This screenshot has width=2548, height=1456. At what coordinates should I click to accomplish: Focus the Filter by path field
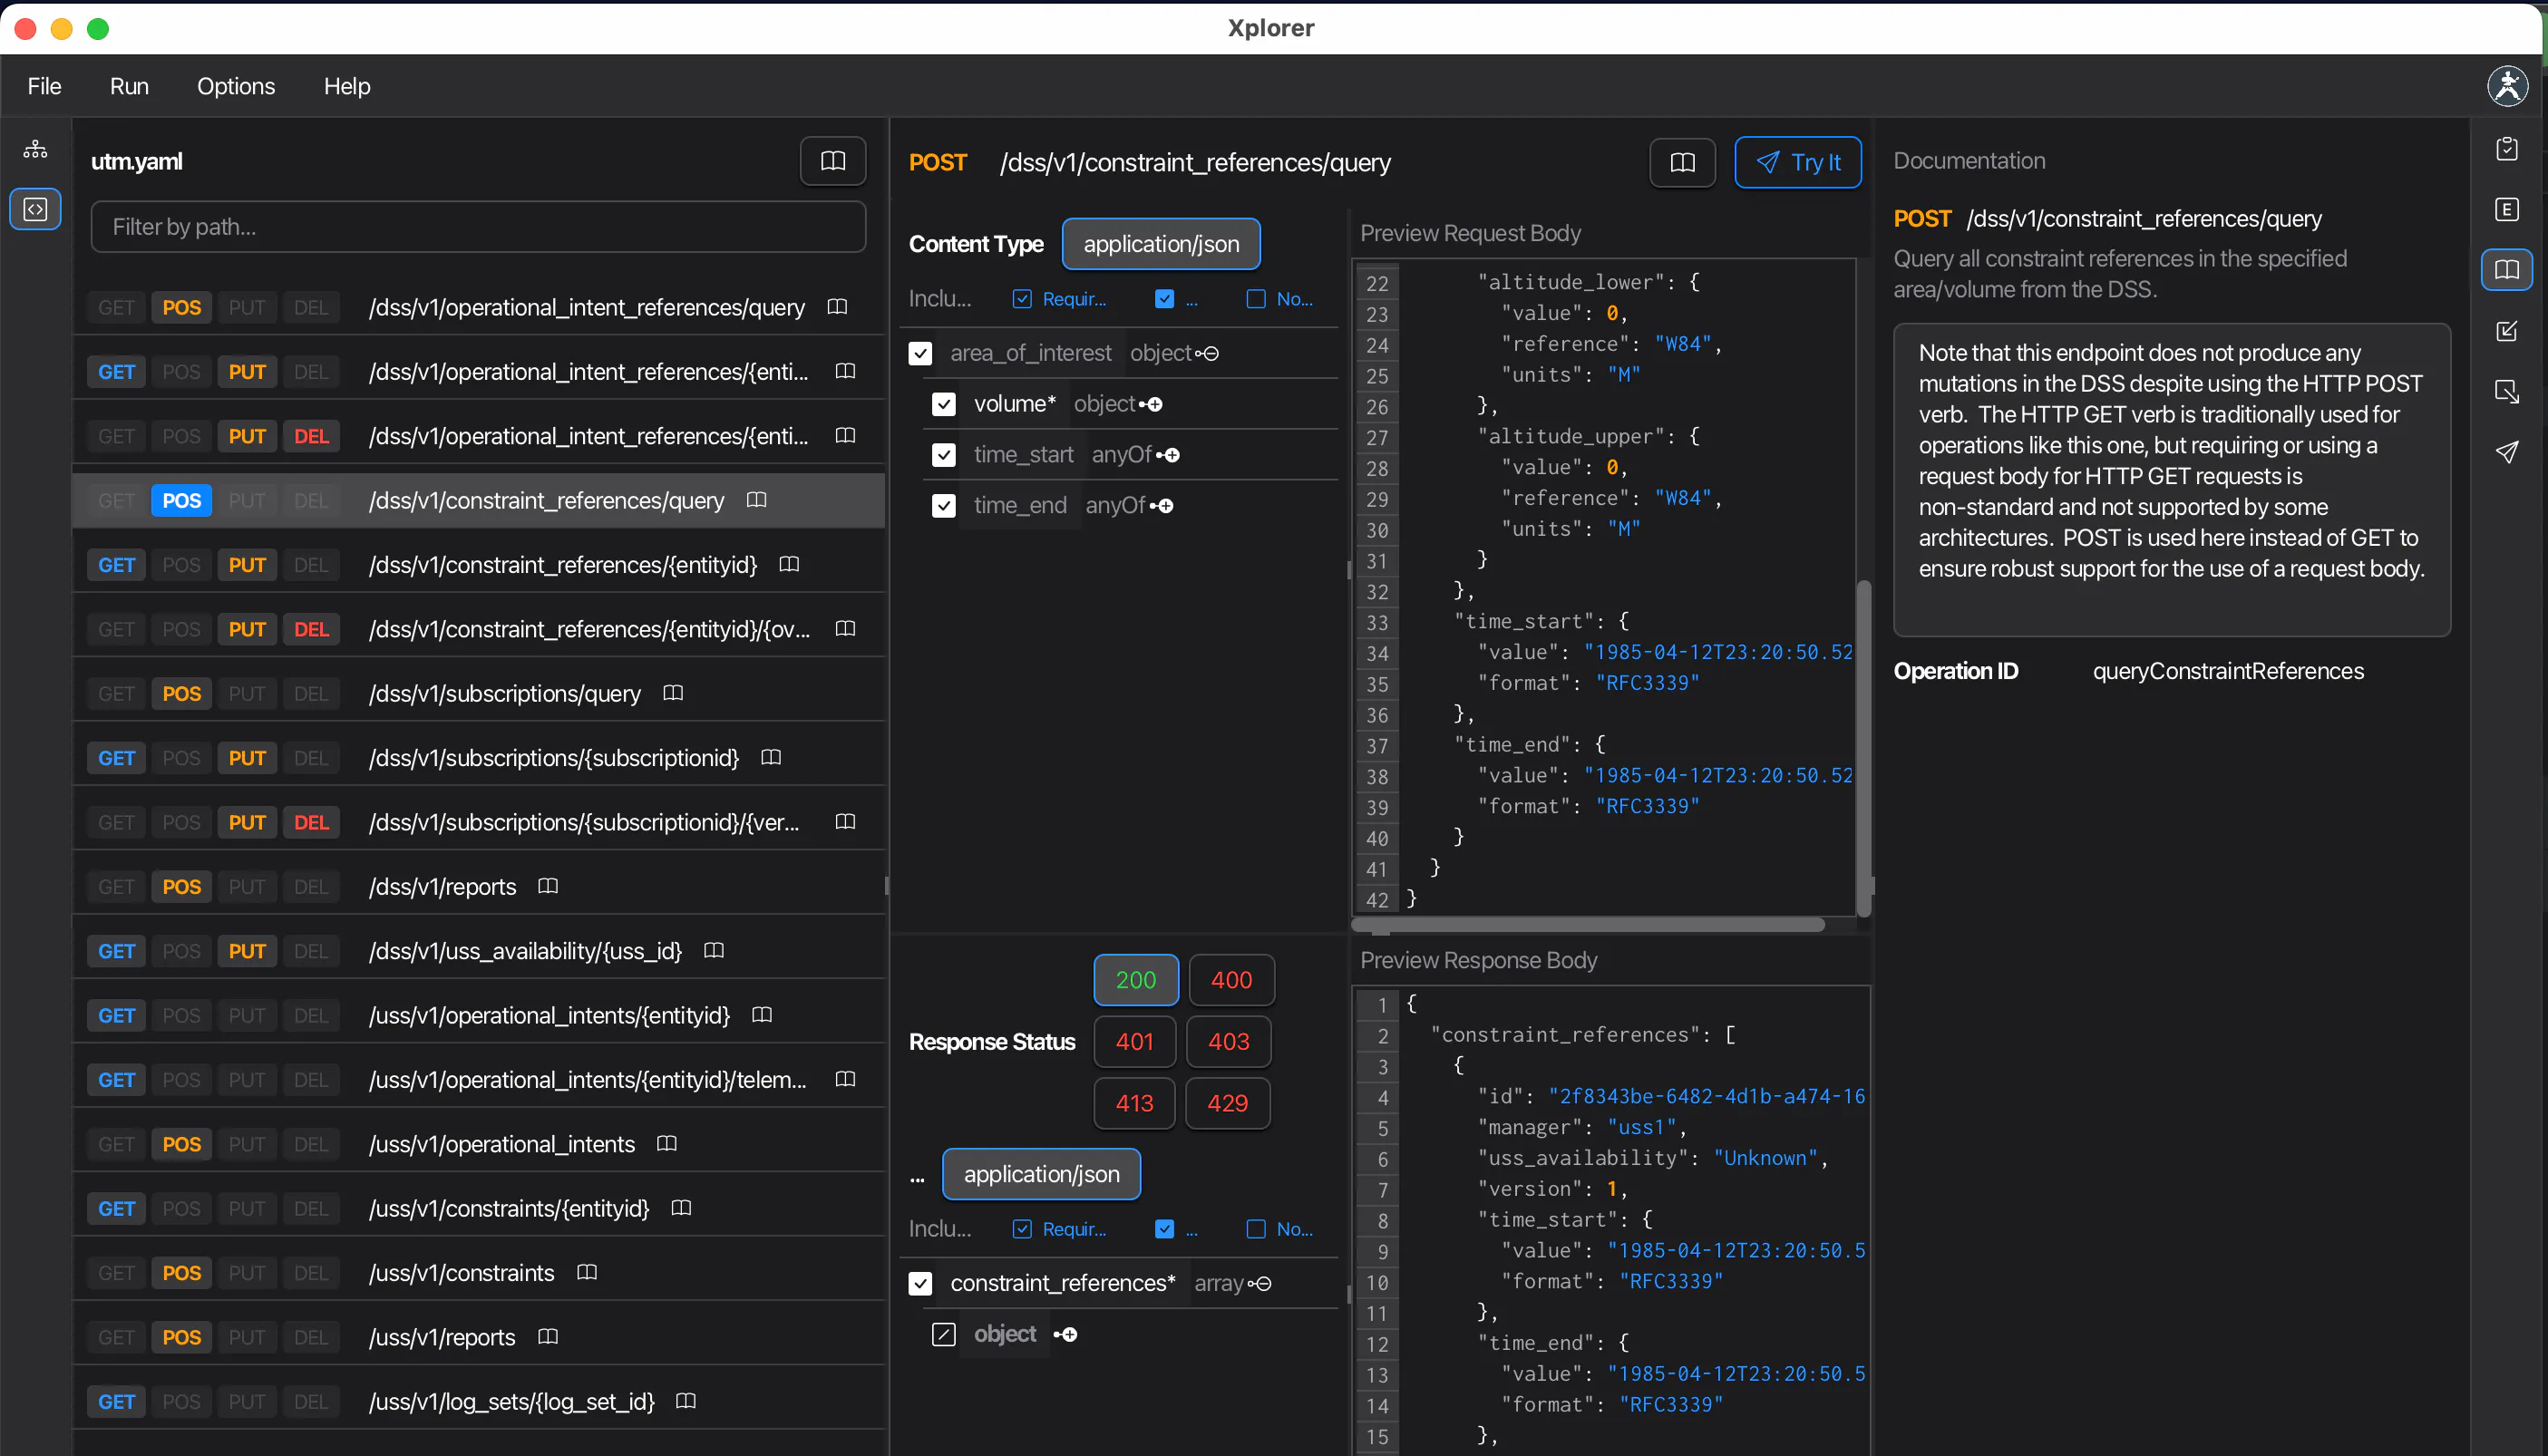[478, 227]
